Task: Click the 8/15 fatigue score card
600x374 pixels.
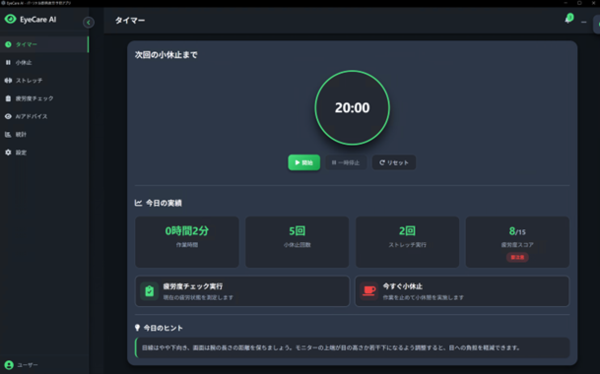Action: [517, 242]
